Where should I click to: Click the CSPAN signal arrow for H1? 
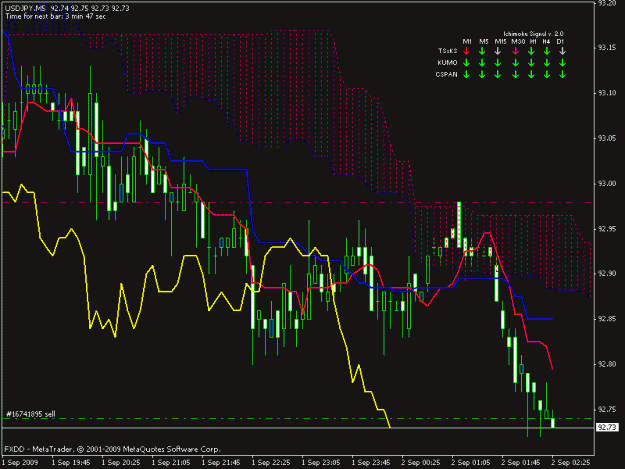point(531,74)
